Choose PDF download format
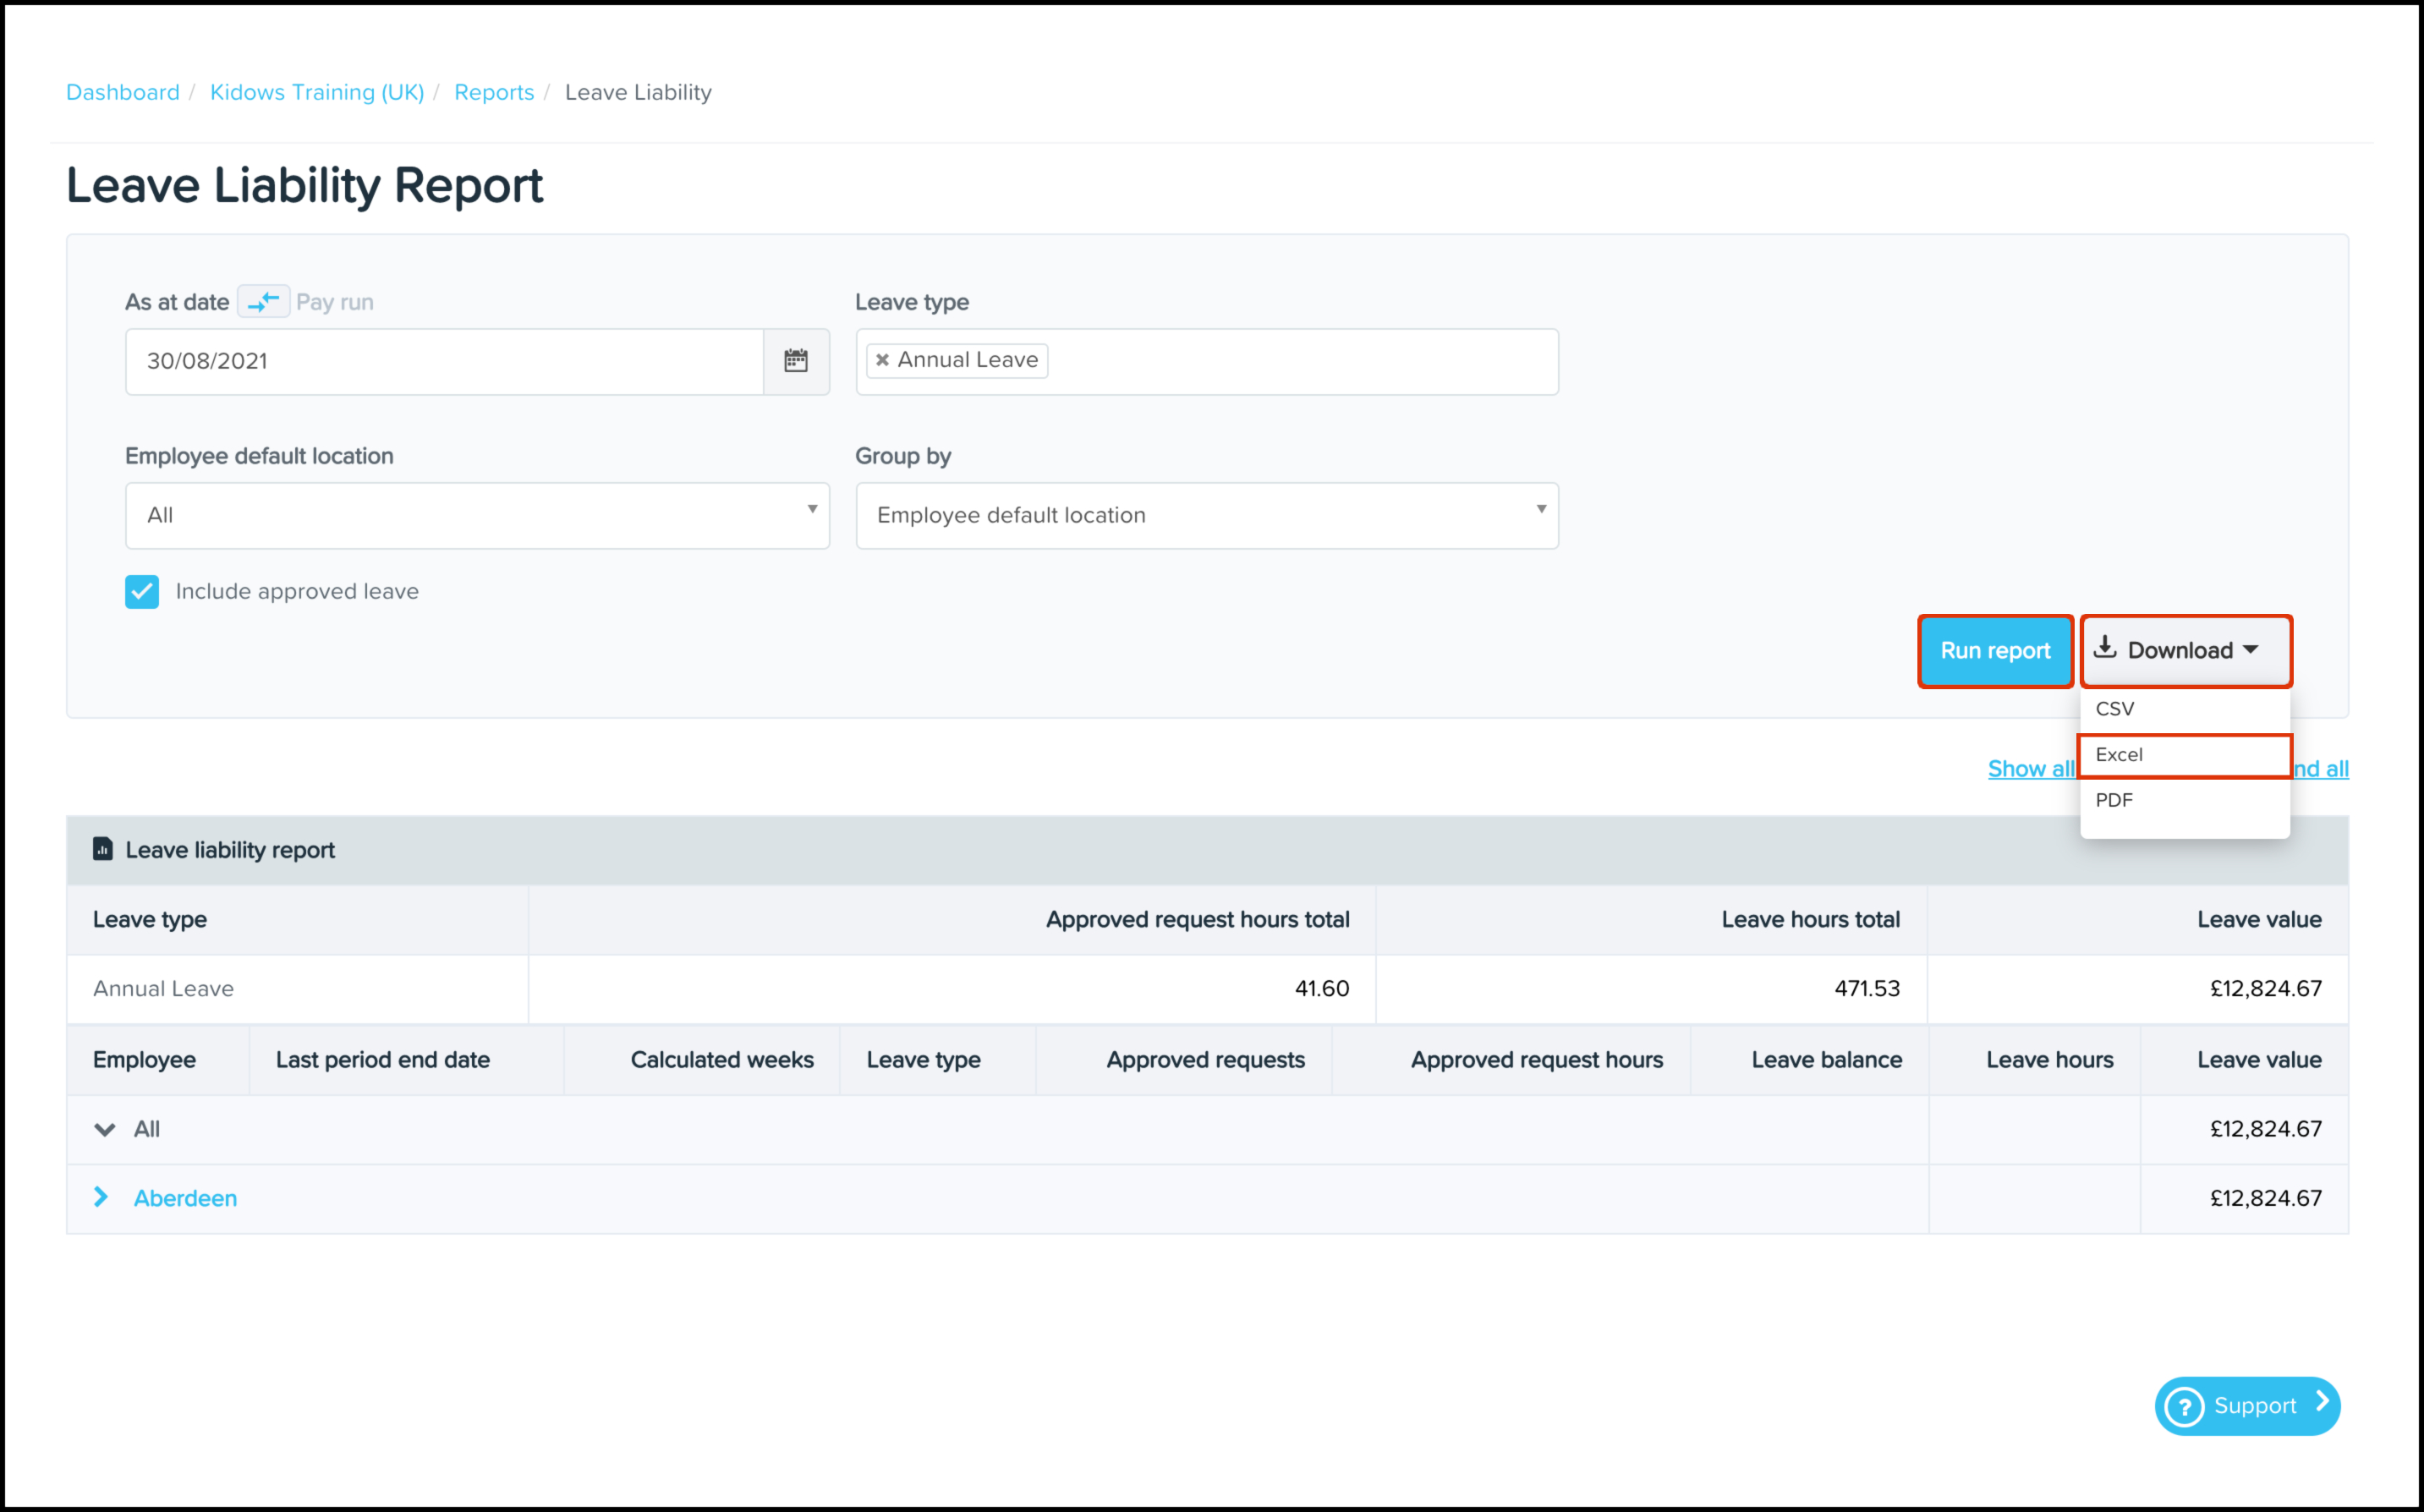Screen dimensions: 2424x1512 (x=2114, y=800)
